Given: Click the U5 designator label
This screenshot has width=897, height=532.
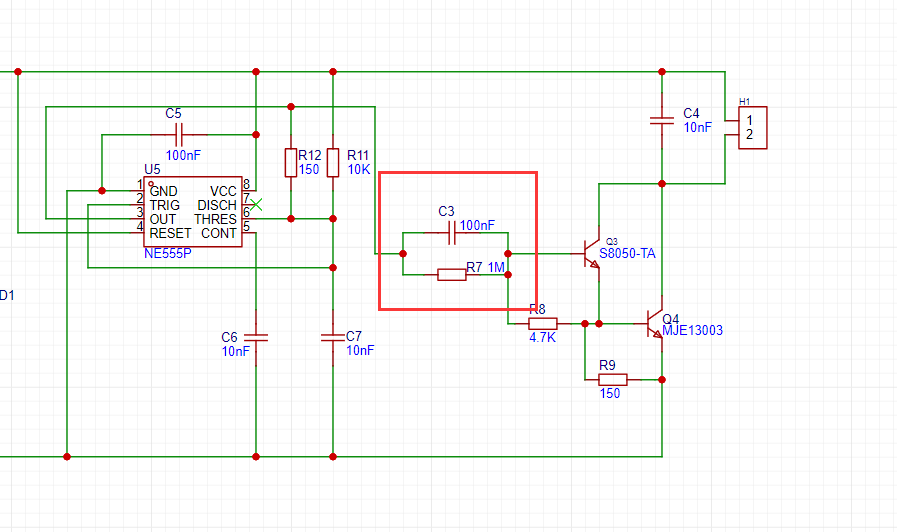Looking at the screenshot, I should pos(152,169).
